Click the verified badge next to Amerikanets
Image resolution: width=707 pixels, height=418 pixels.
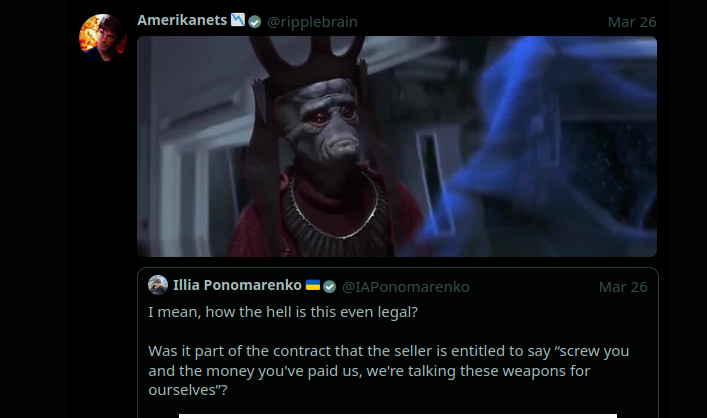(255, 22)
